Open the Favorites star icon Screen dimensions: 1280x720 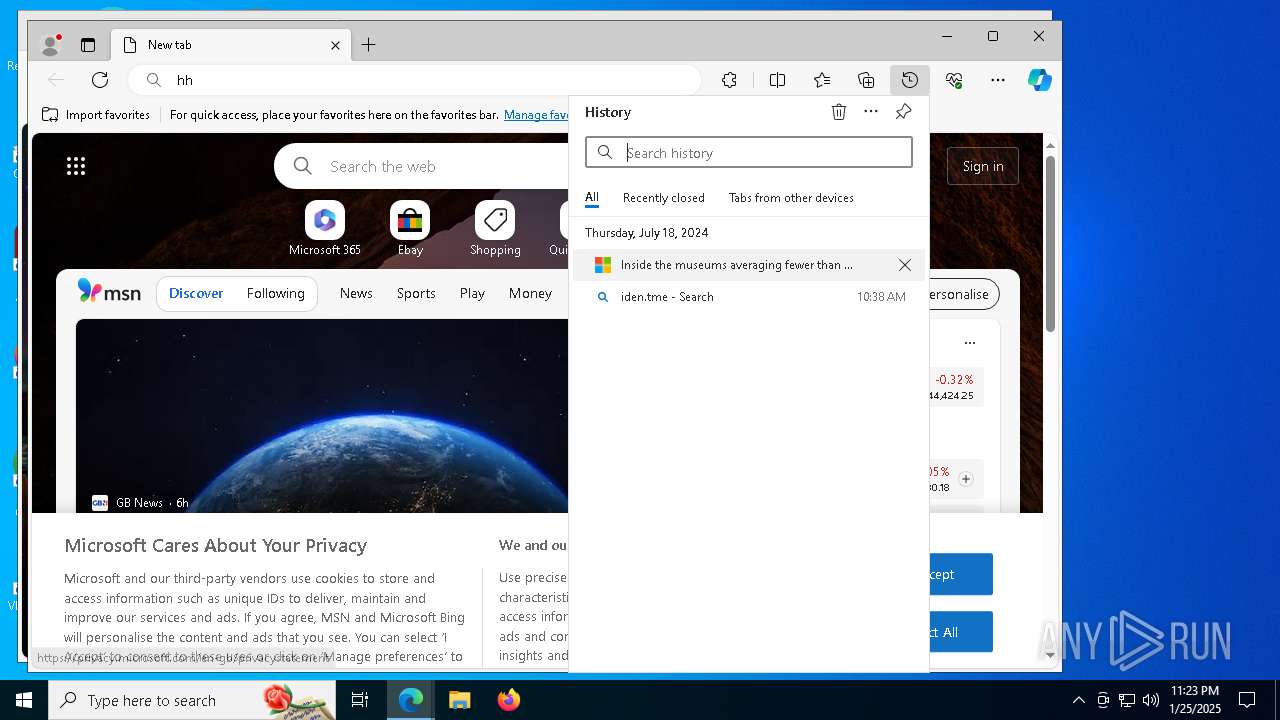click(822, 80)
